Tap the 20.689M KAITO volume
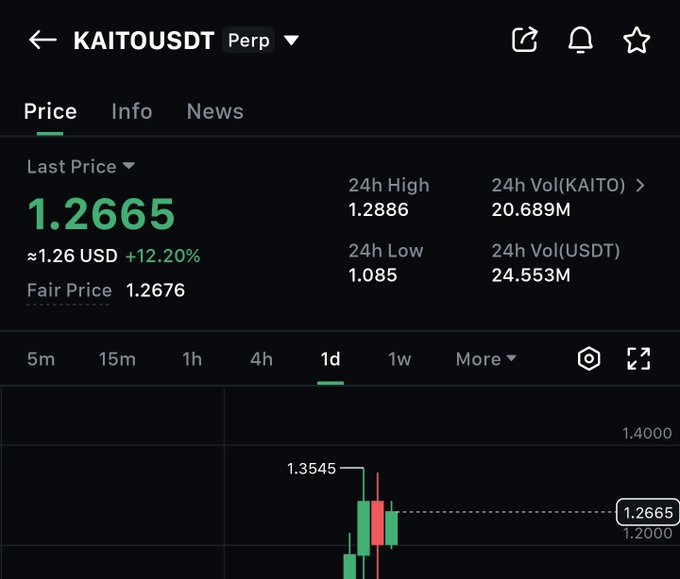 [531, 210]
